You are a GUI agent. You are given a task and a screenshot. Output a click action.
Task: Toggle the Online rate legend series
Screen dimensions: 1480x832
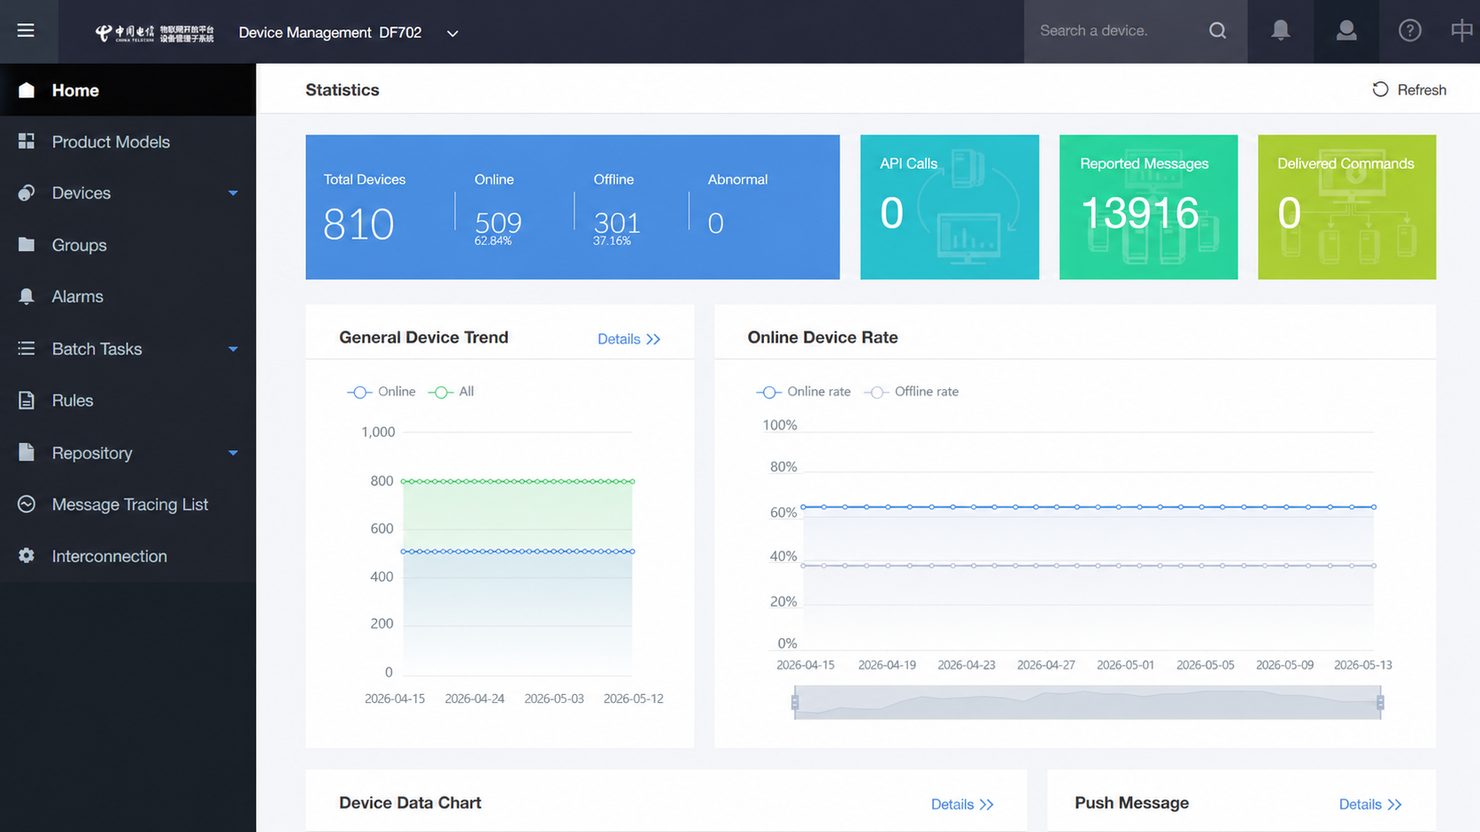click(803, 392)
